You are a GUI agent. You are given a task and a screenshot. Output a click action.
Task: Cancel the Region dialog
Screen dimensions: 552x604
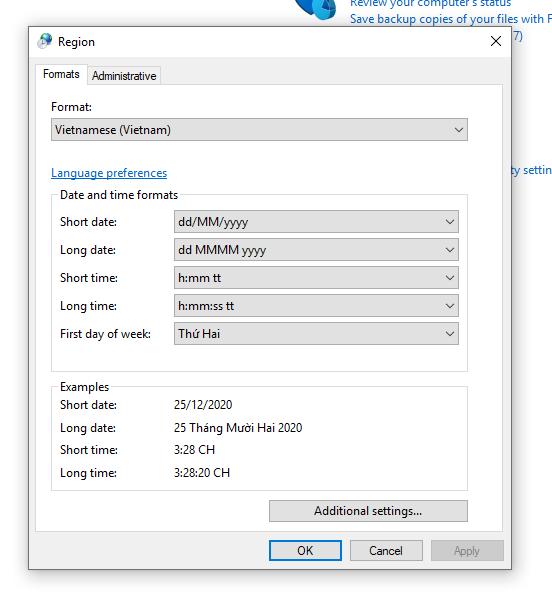(x=386, y=550)
